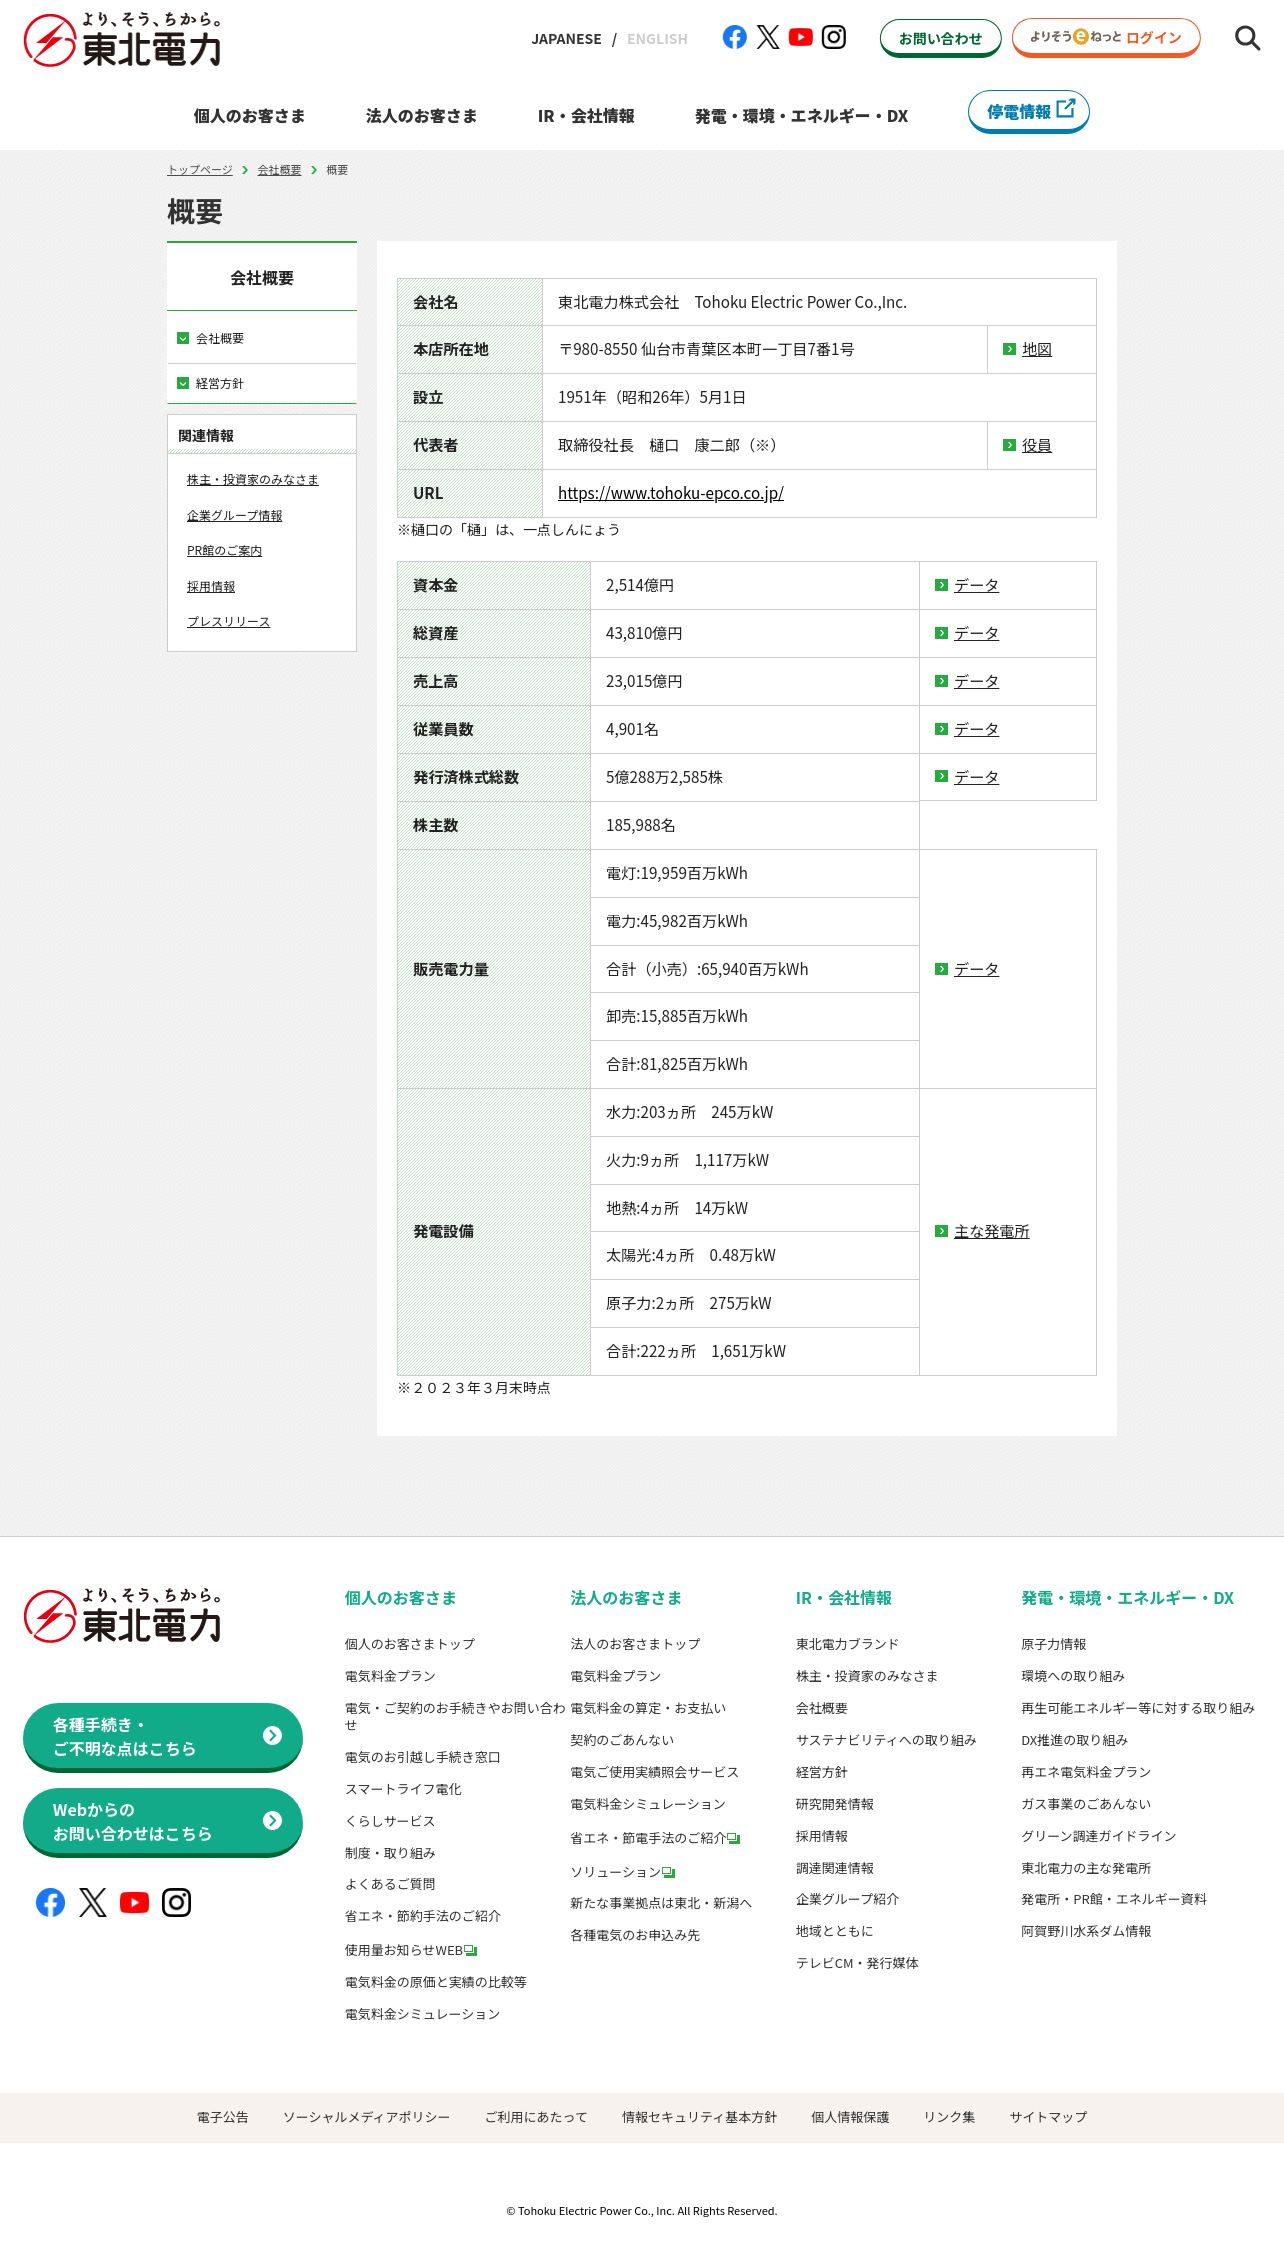Open データ link for 発行済株式総数
The height and width of the screenshot is (2261, 1284).
pyautogui.click(x=976, y=777)
